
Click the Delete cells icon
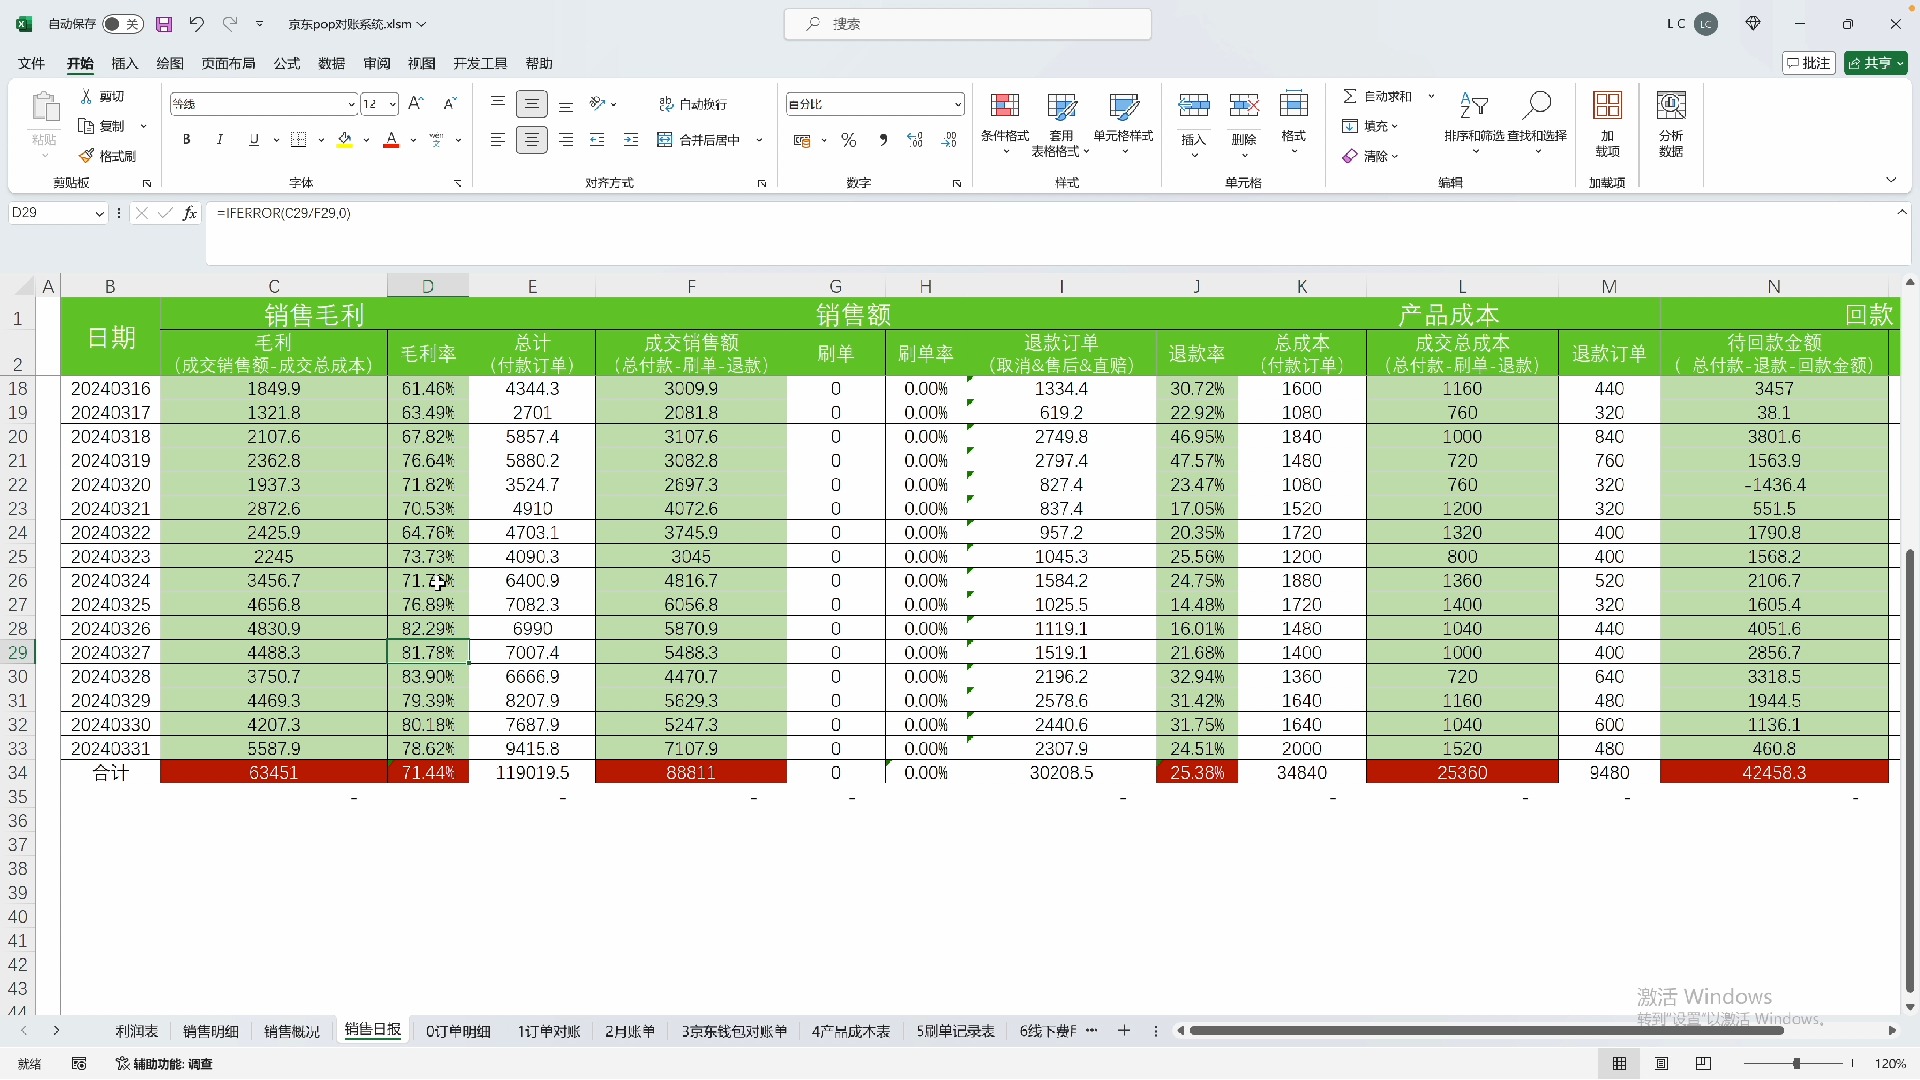click(1244, 105)
